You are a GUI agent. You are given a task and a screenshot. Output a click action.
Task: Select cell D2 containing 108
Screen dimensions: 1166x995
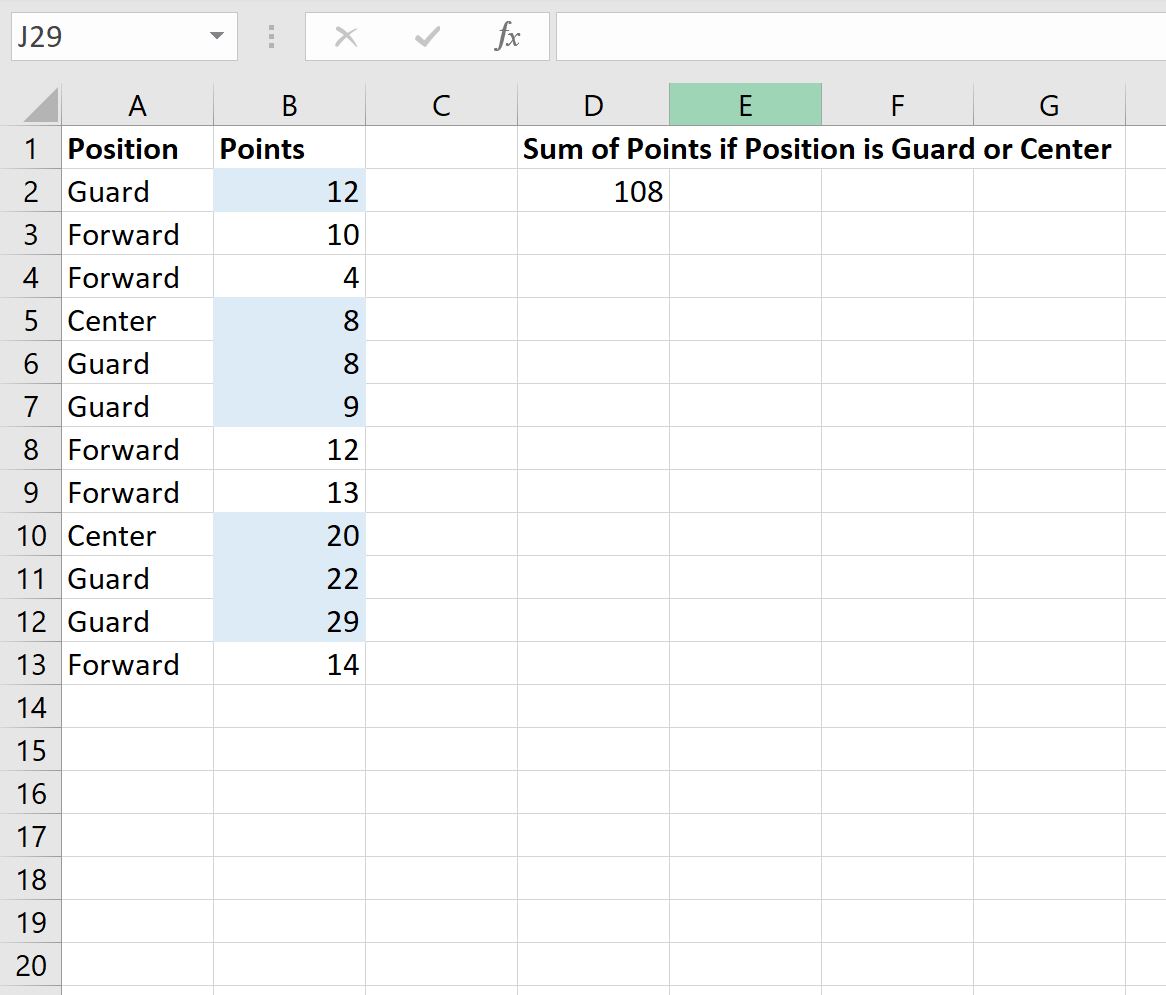pyautogui.click(x=593, y=191)
